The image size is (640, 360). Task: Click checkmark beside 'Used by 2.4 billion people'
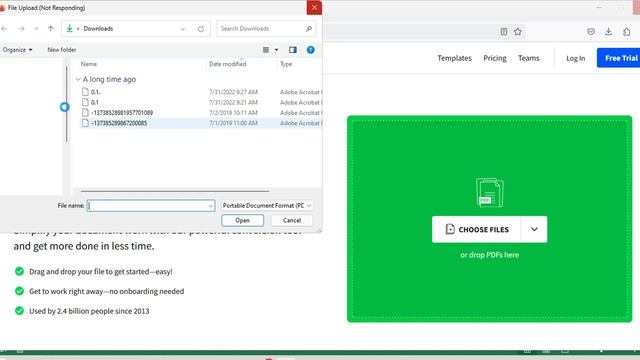tap(19, 311)
